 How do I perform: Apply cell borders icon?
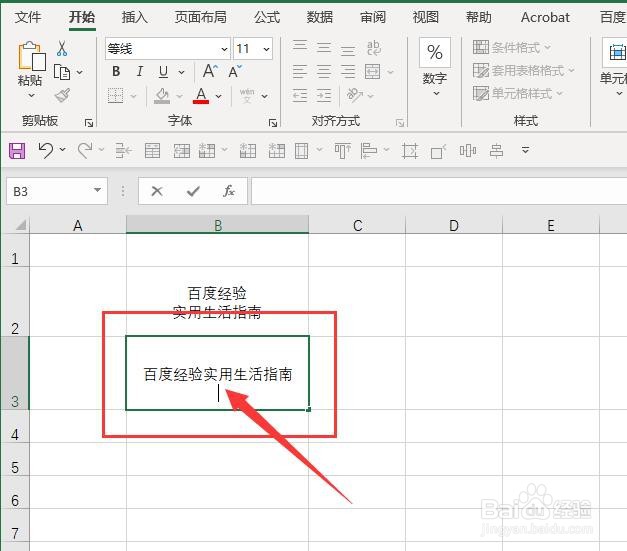click(116, 96)
